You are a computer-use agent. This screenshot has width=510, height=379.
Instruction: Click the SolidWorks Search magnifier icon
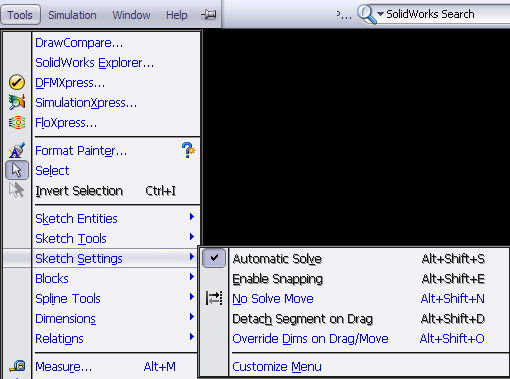pyautogui.click(x=366, y=15)
